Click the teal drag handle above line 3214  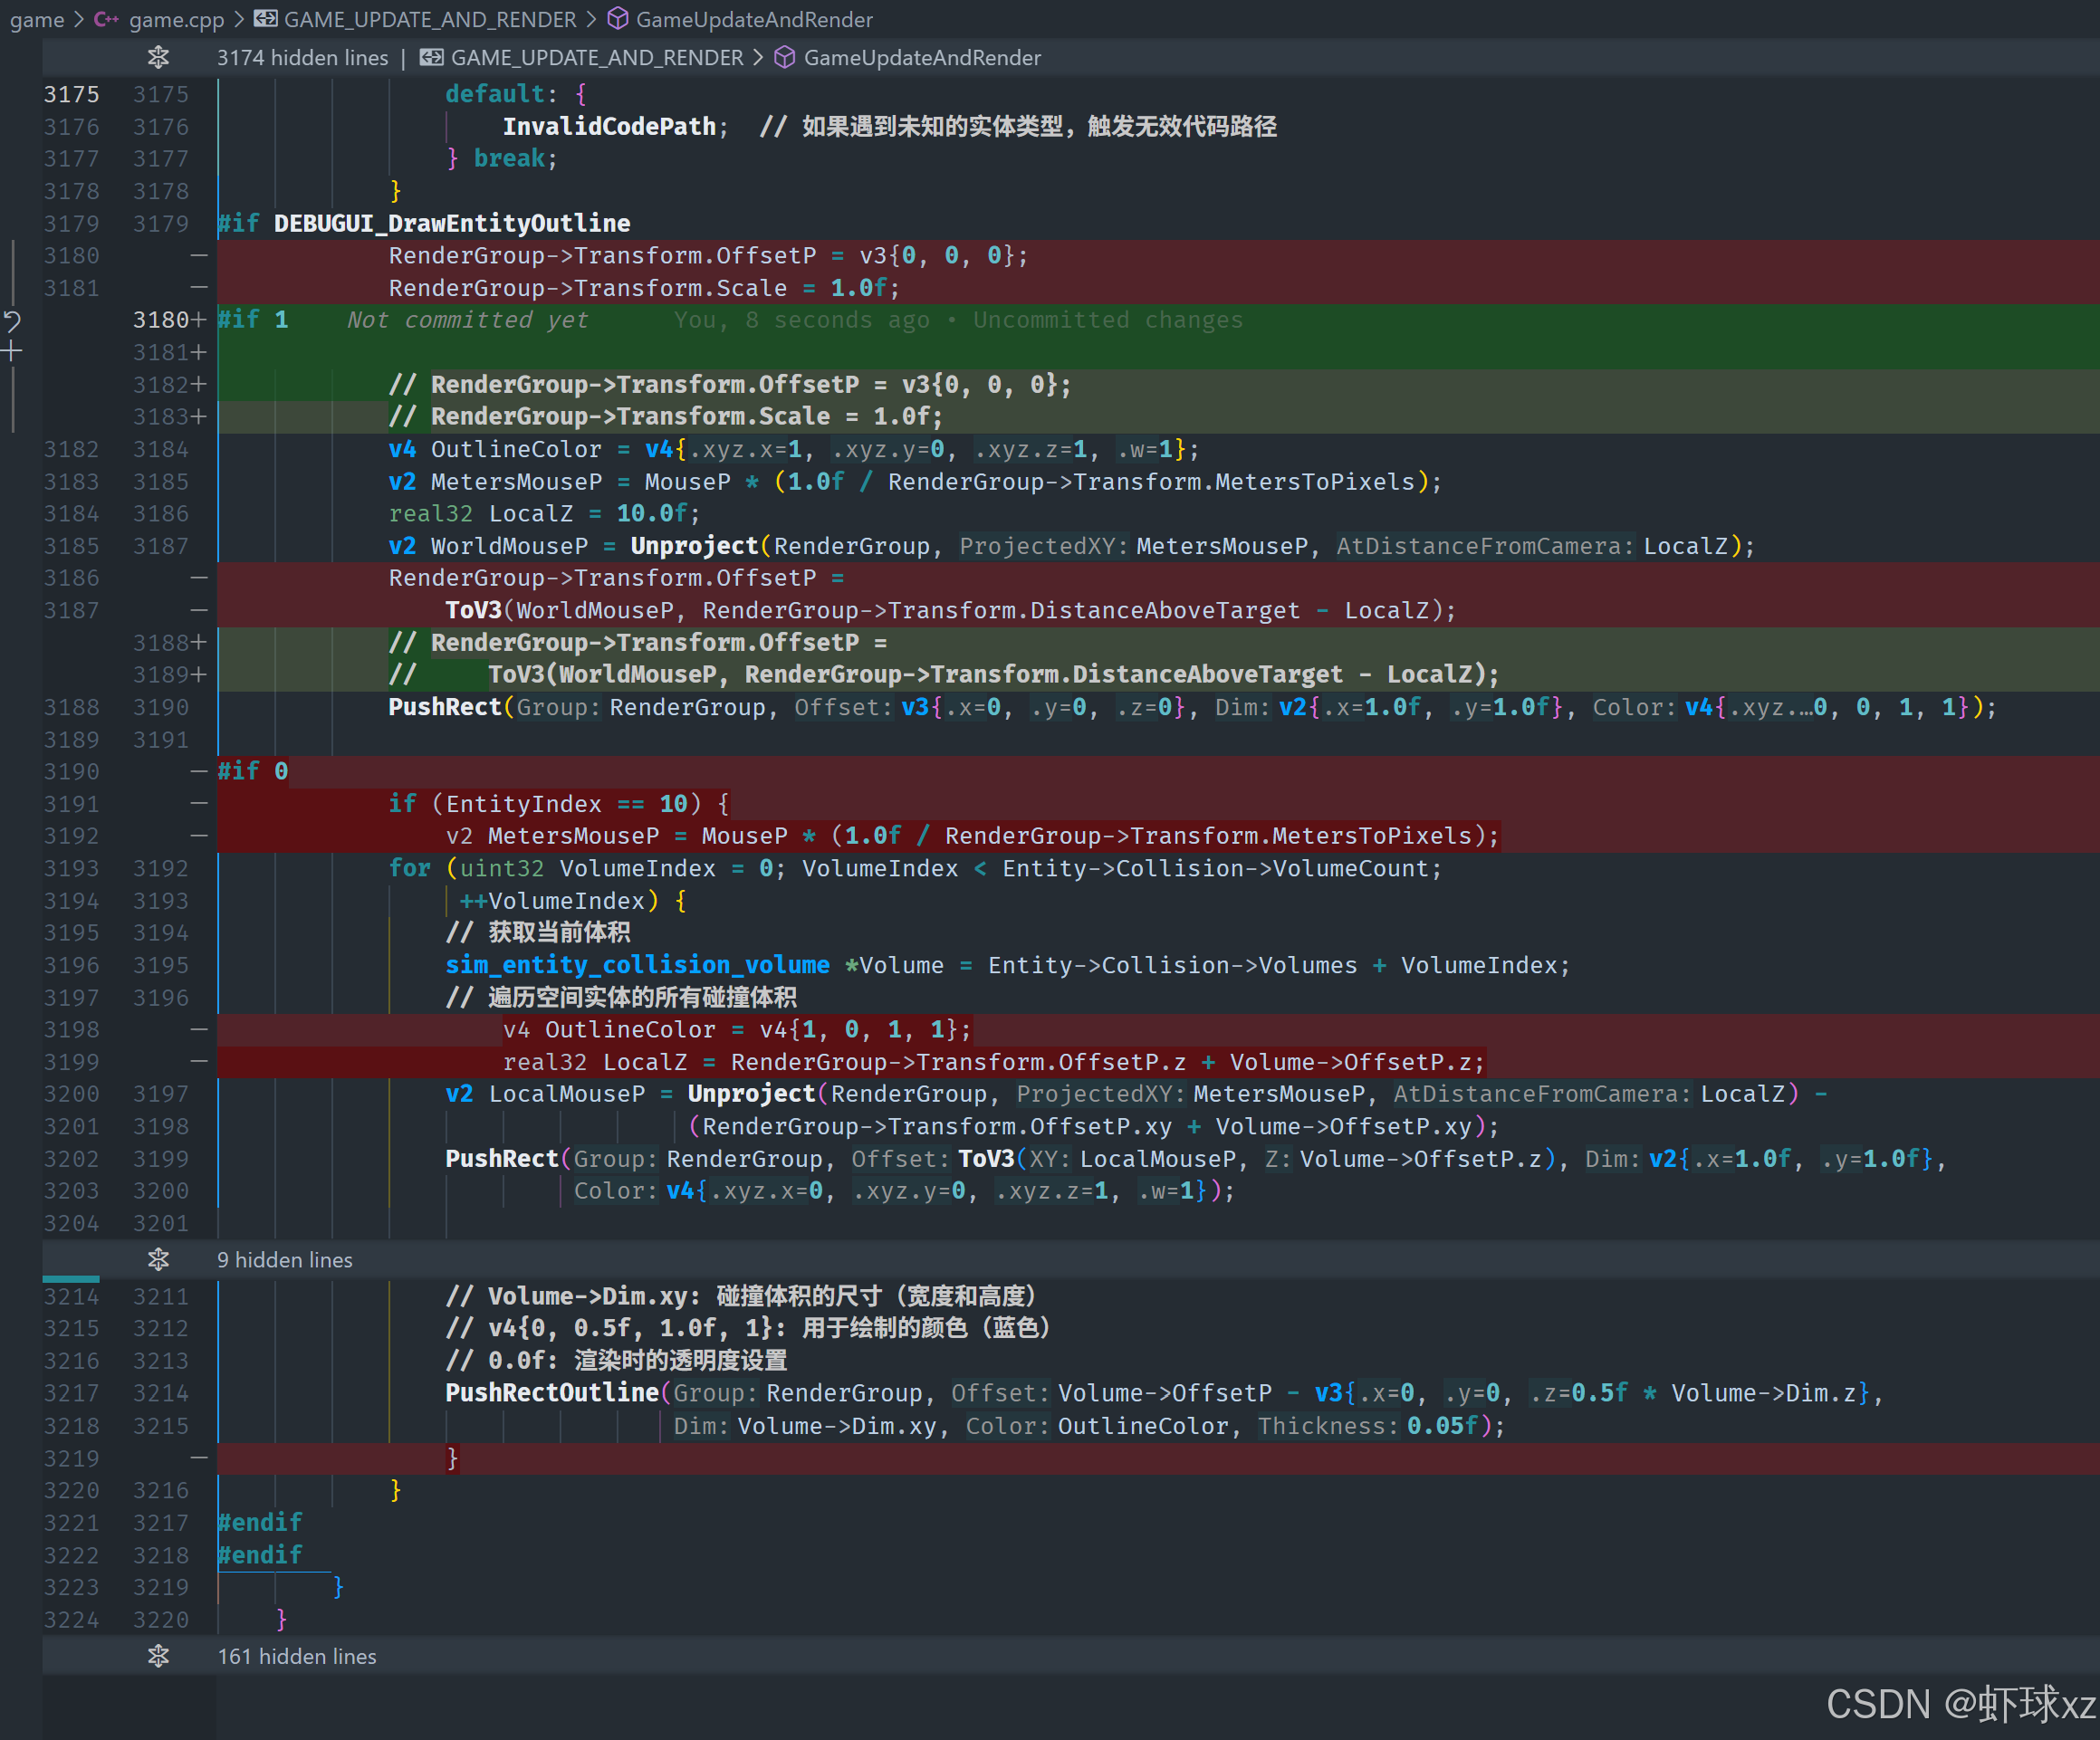[70, 1279]
